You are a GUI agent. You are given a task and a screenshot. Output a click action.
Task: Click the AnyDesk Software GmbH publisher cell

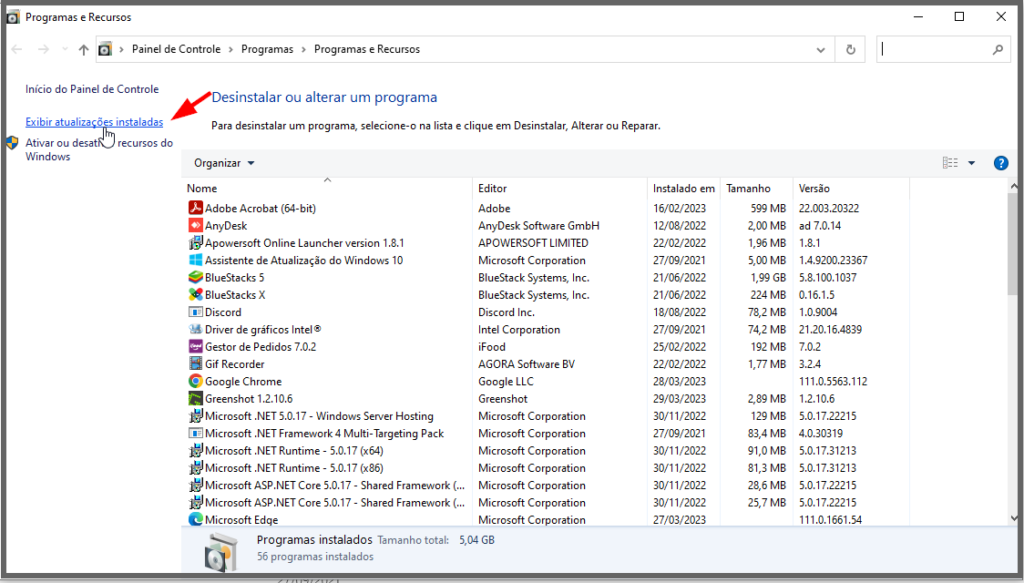[539, 225]
